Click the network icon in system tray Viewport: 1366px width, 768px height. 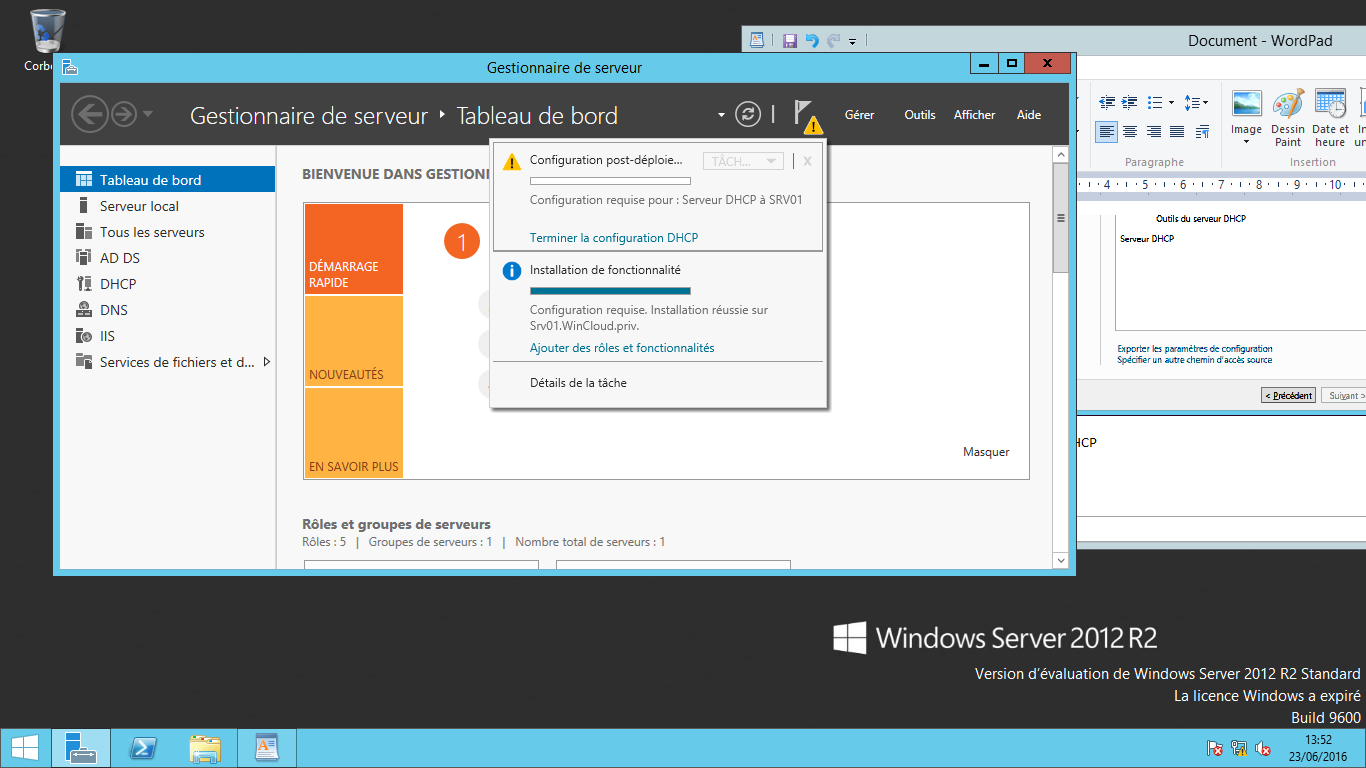(1238, 748)
